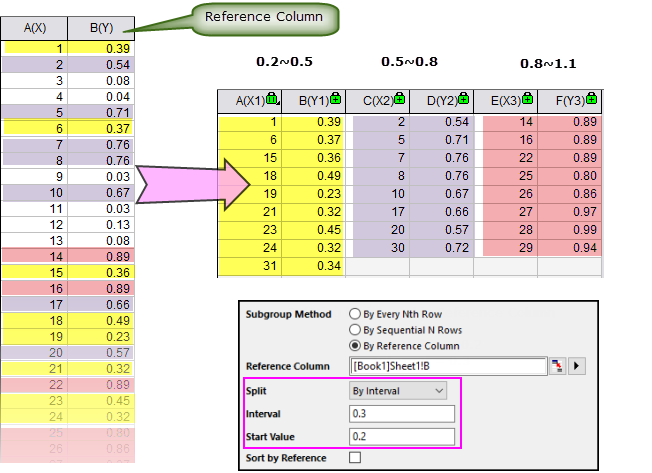
Task: Select the B(Y) column header
Action: click(x=101, y=28)
